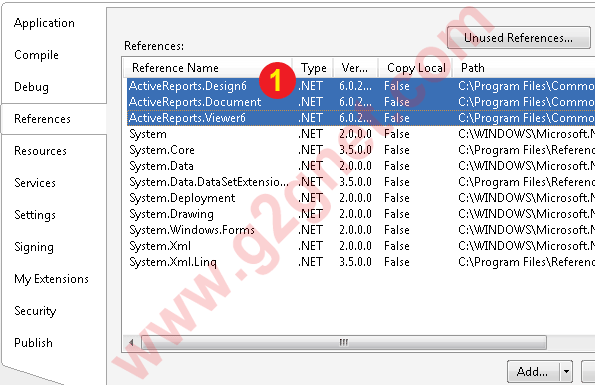The height and width of the screenshot is (385, 595).
Task: Click .NET type of System.Deployment
Action: (x=310, y=198)
